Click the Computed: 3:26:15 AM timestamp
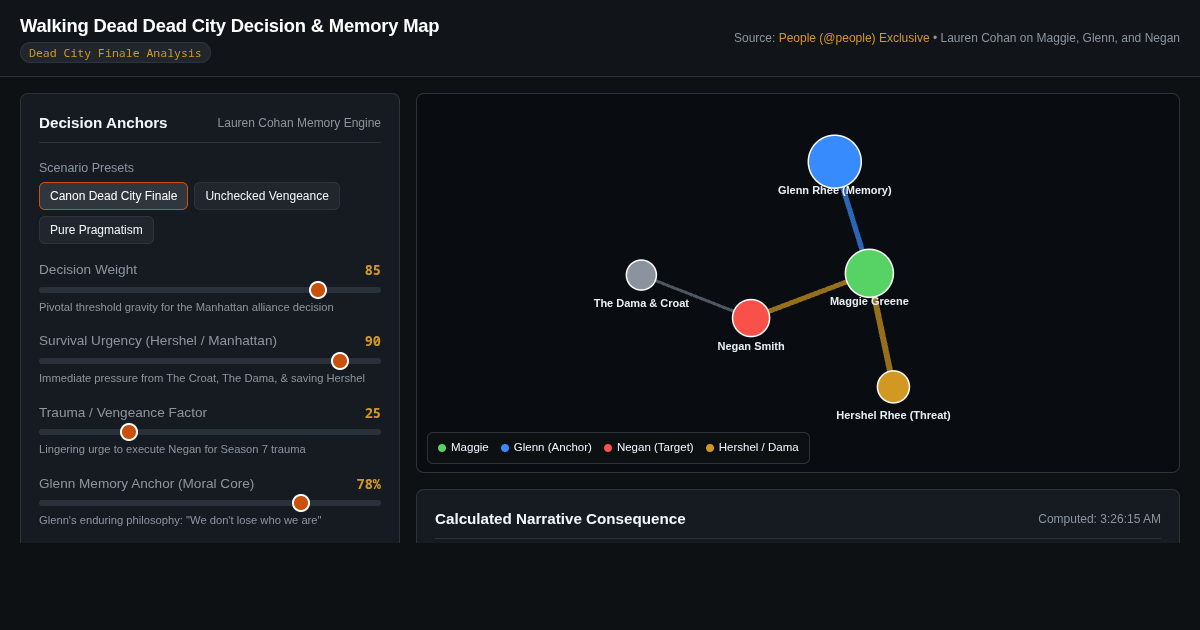 pyautogui.click(x=1099, y=519)
